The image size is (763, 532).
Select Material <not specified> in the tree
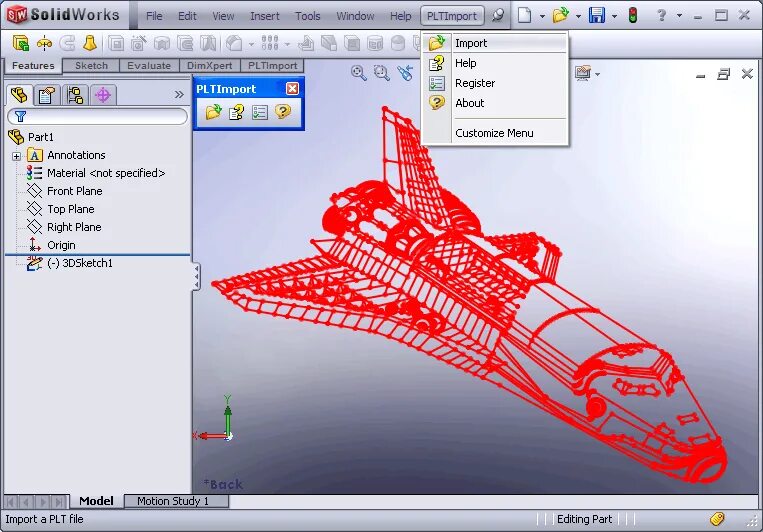(x=106, y=173)
